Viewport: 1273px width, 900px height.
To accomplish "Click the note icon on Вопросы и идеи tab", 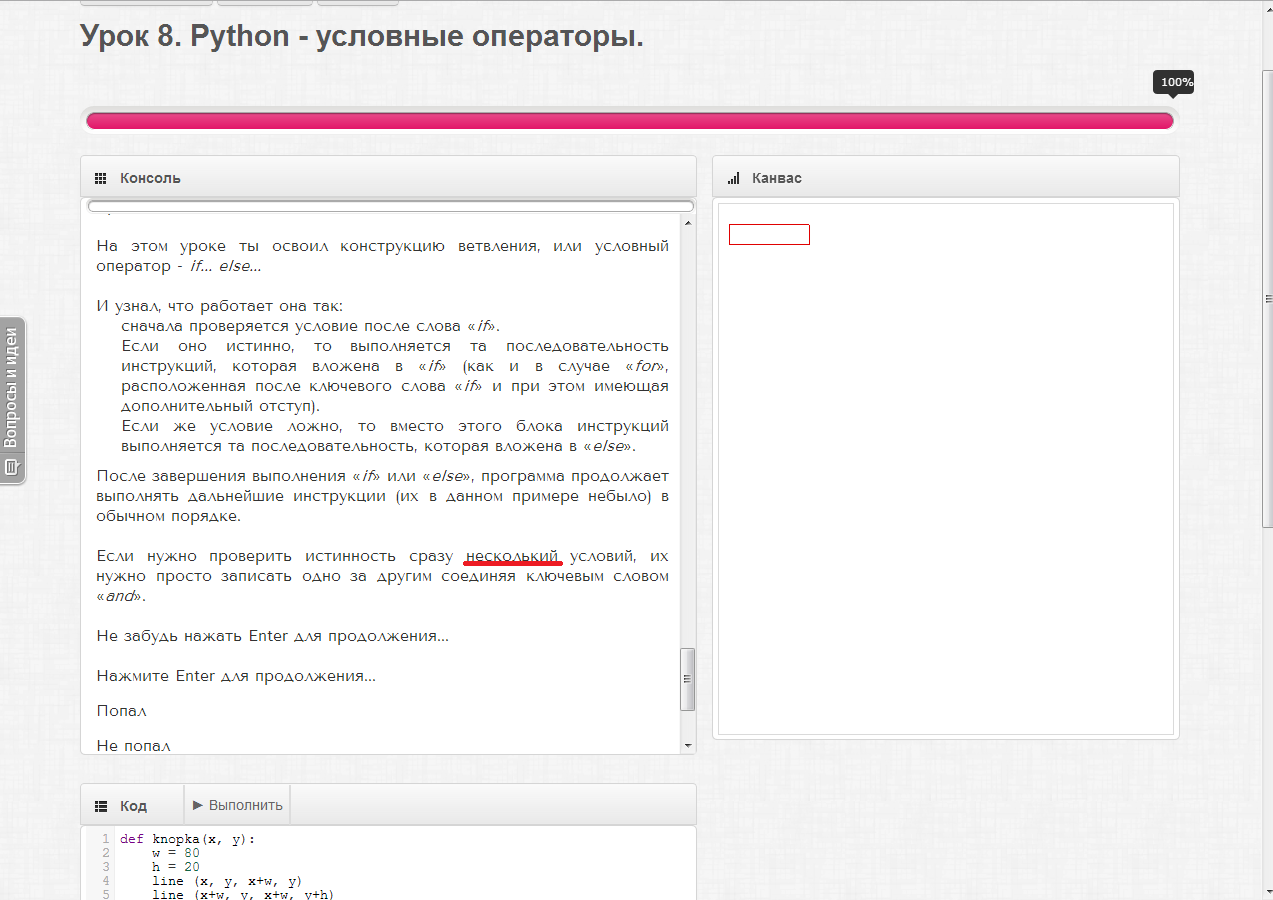I will point(12,467).
